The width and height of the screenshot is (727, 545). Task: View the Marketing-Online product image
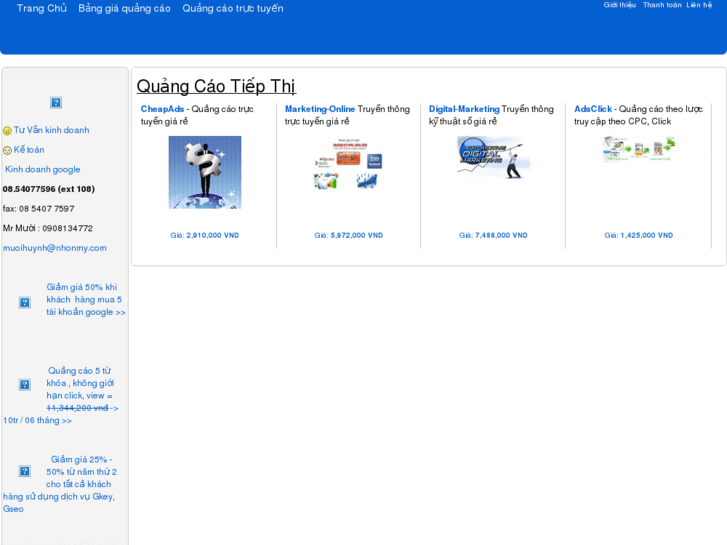349,163
